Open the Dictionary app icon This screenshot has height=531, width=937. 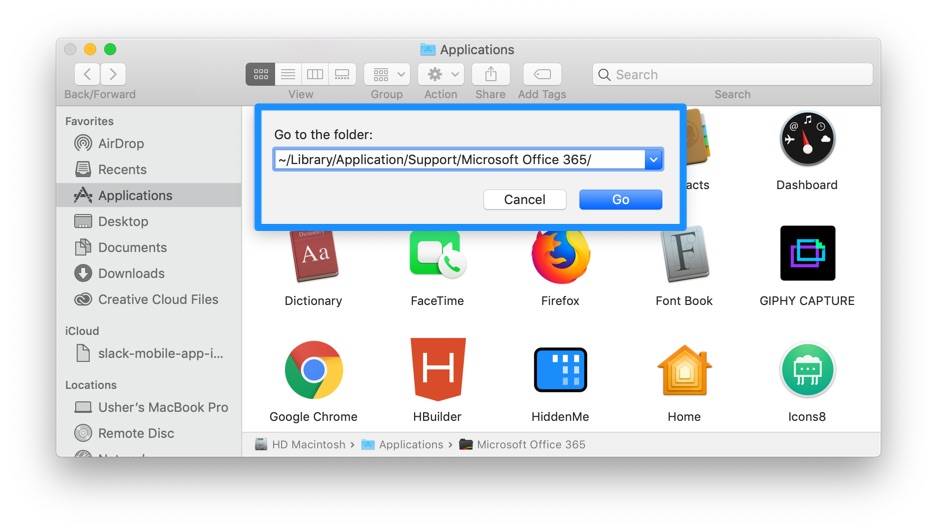313,257
